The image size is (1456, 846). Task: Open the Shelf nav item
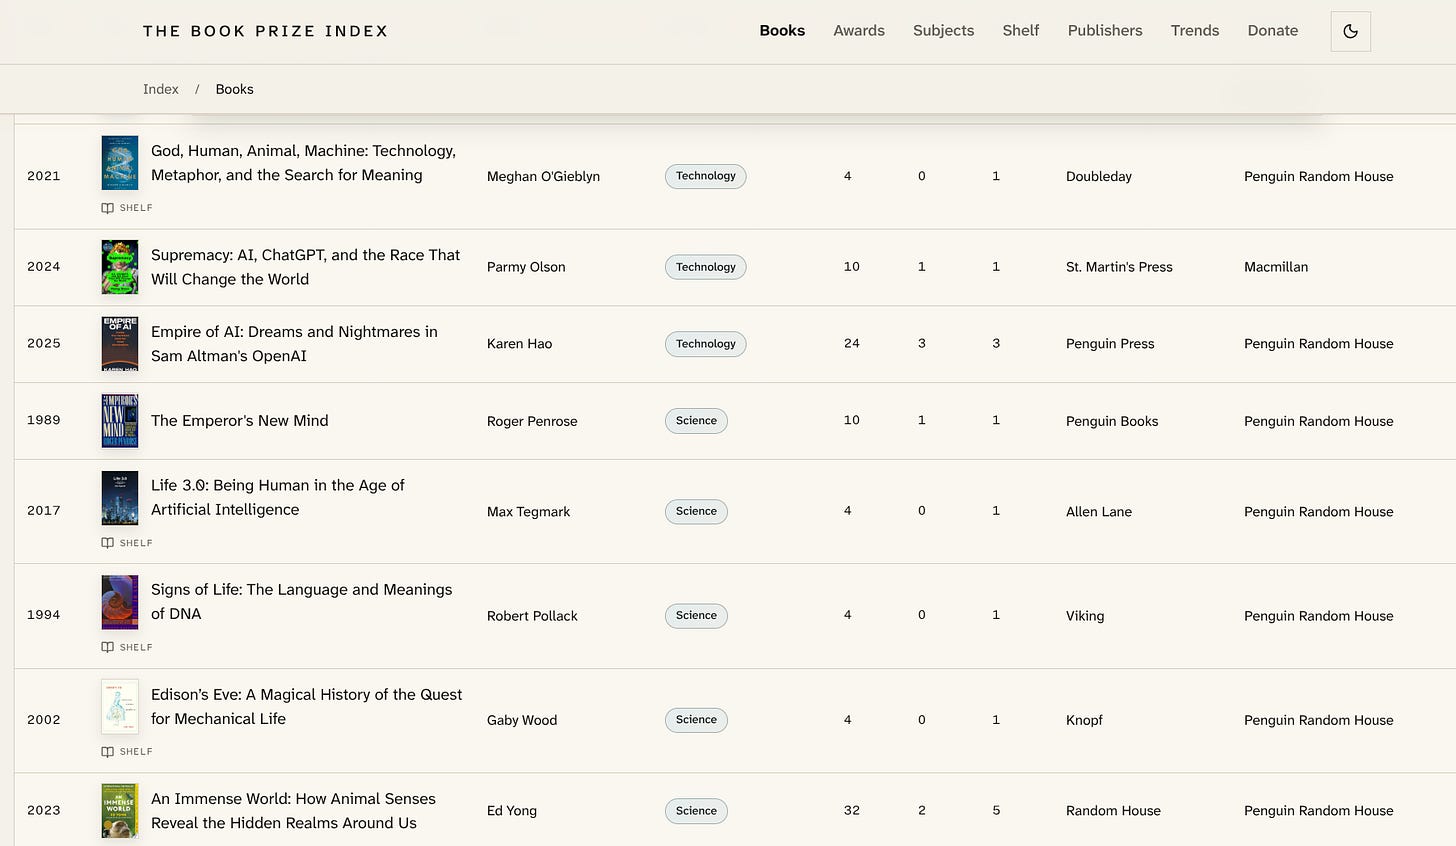coord(1021,31)
